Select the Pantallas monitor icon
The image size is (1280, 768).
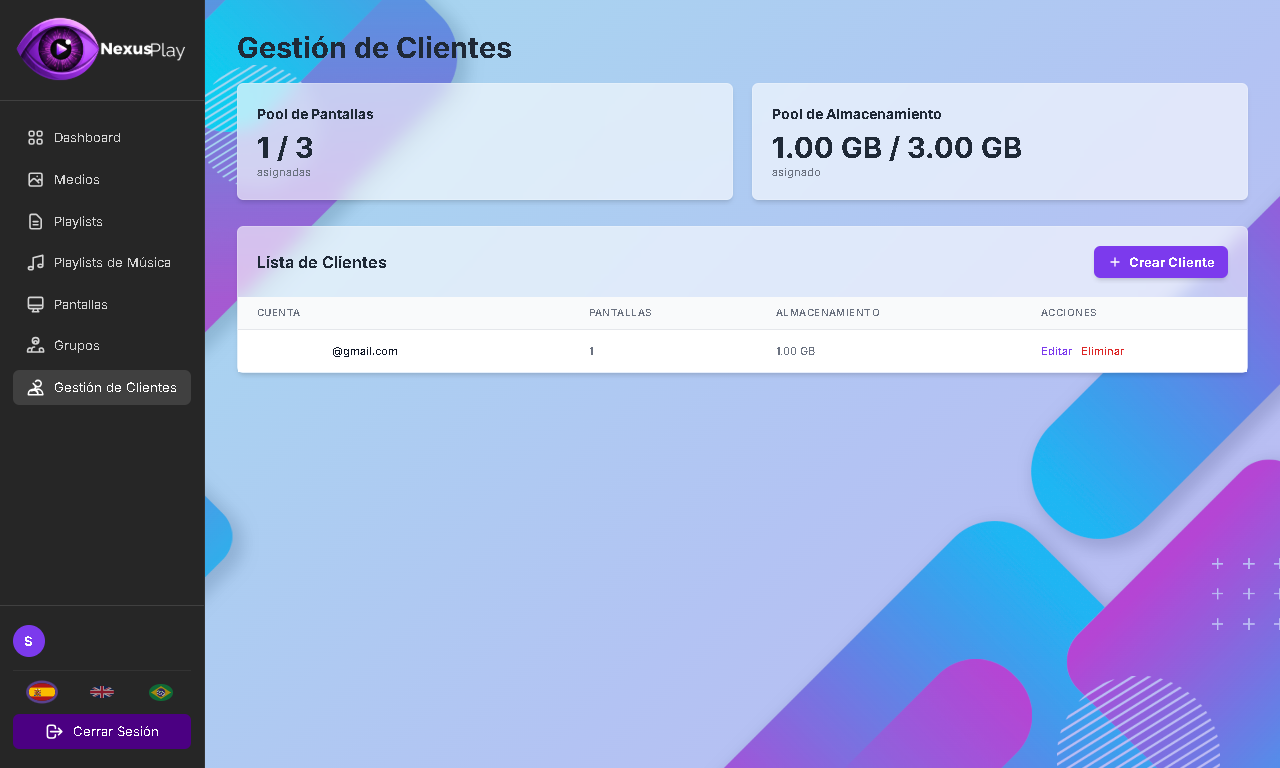coord(35,304)
